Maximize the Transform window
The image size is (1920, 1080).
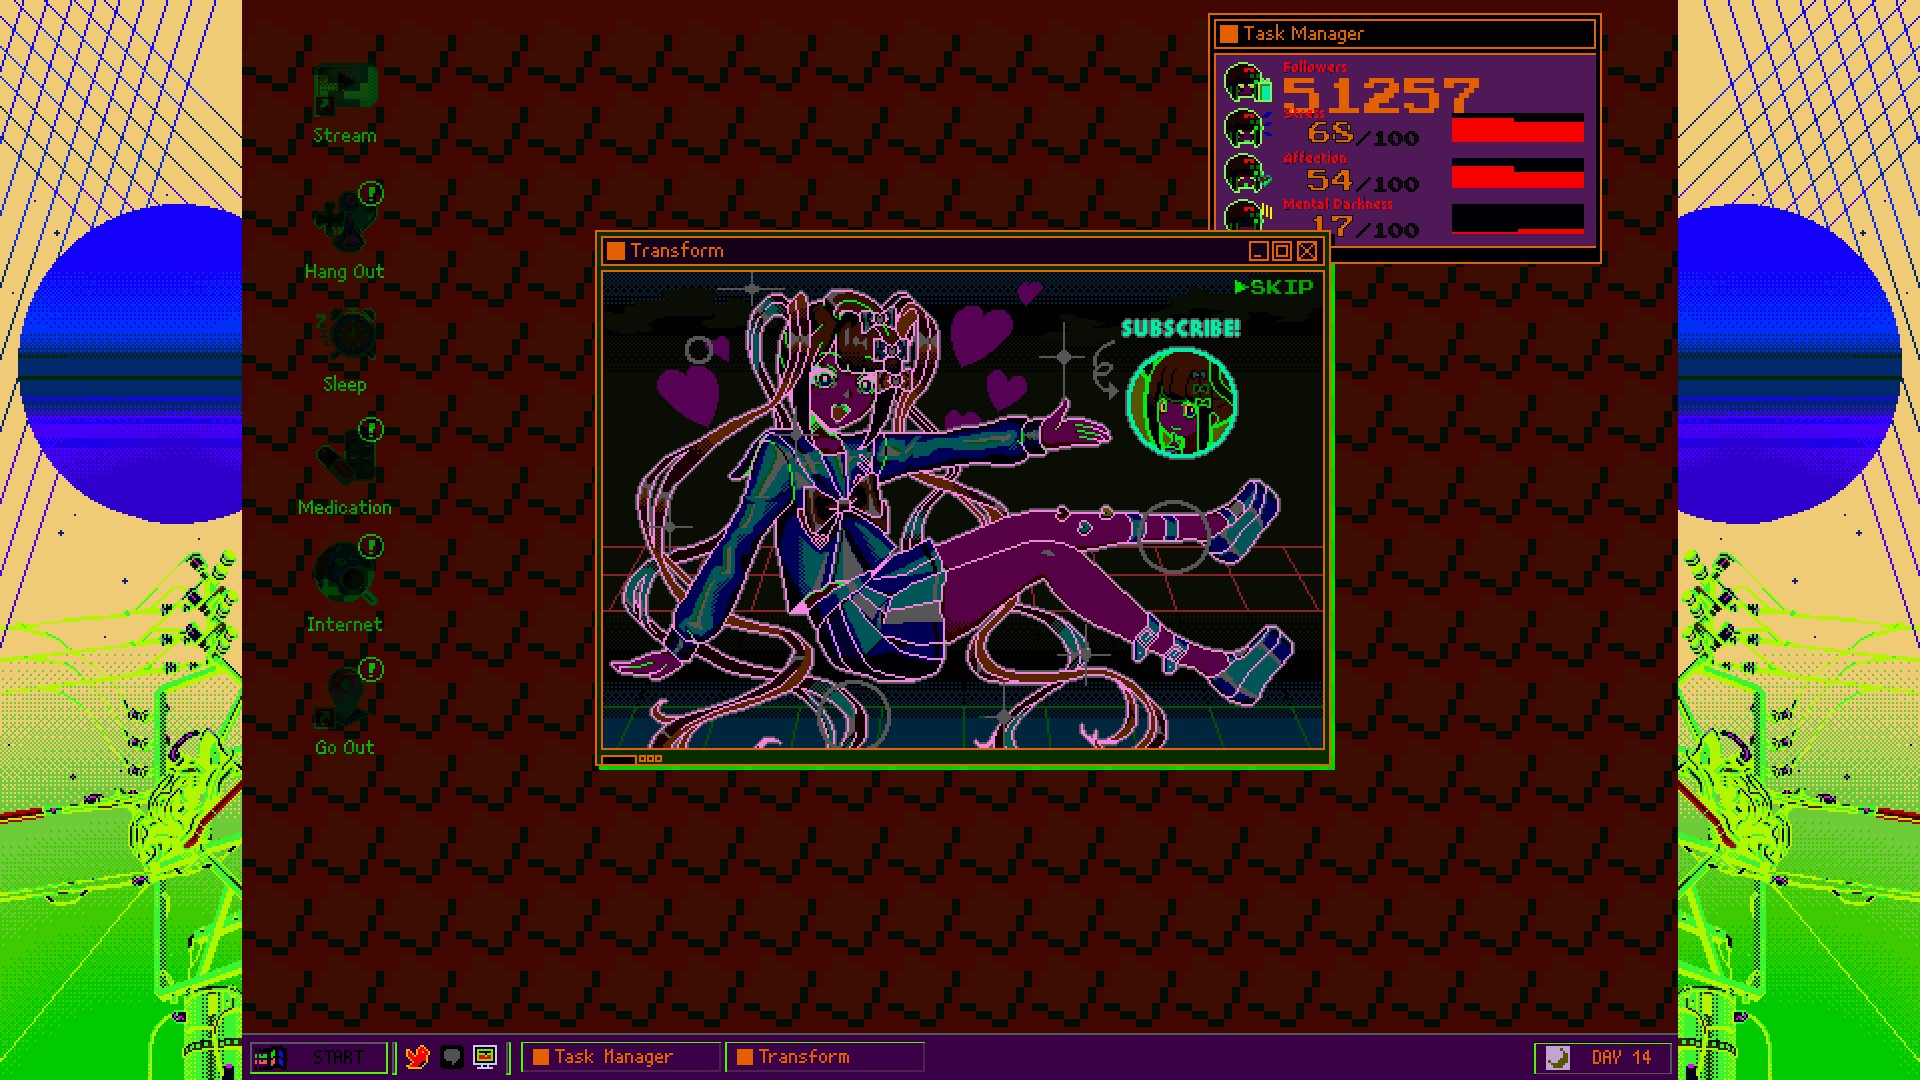click(x=1282, y=251)
